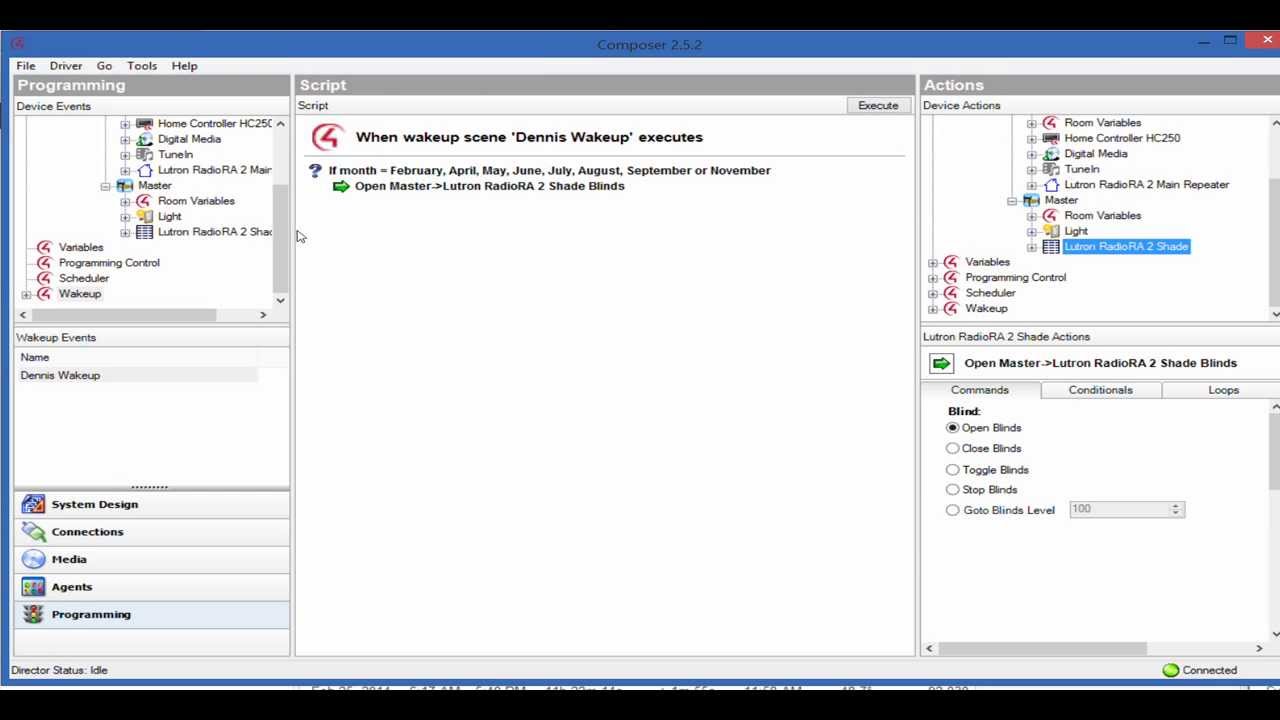1280x720 pixels.
Task: Open the File menu
Action: (25, 66)
